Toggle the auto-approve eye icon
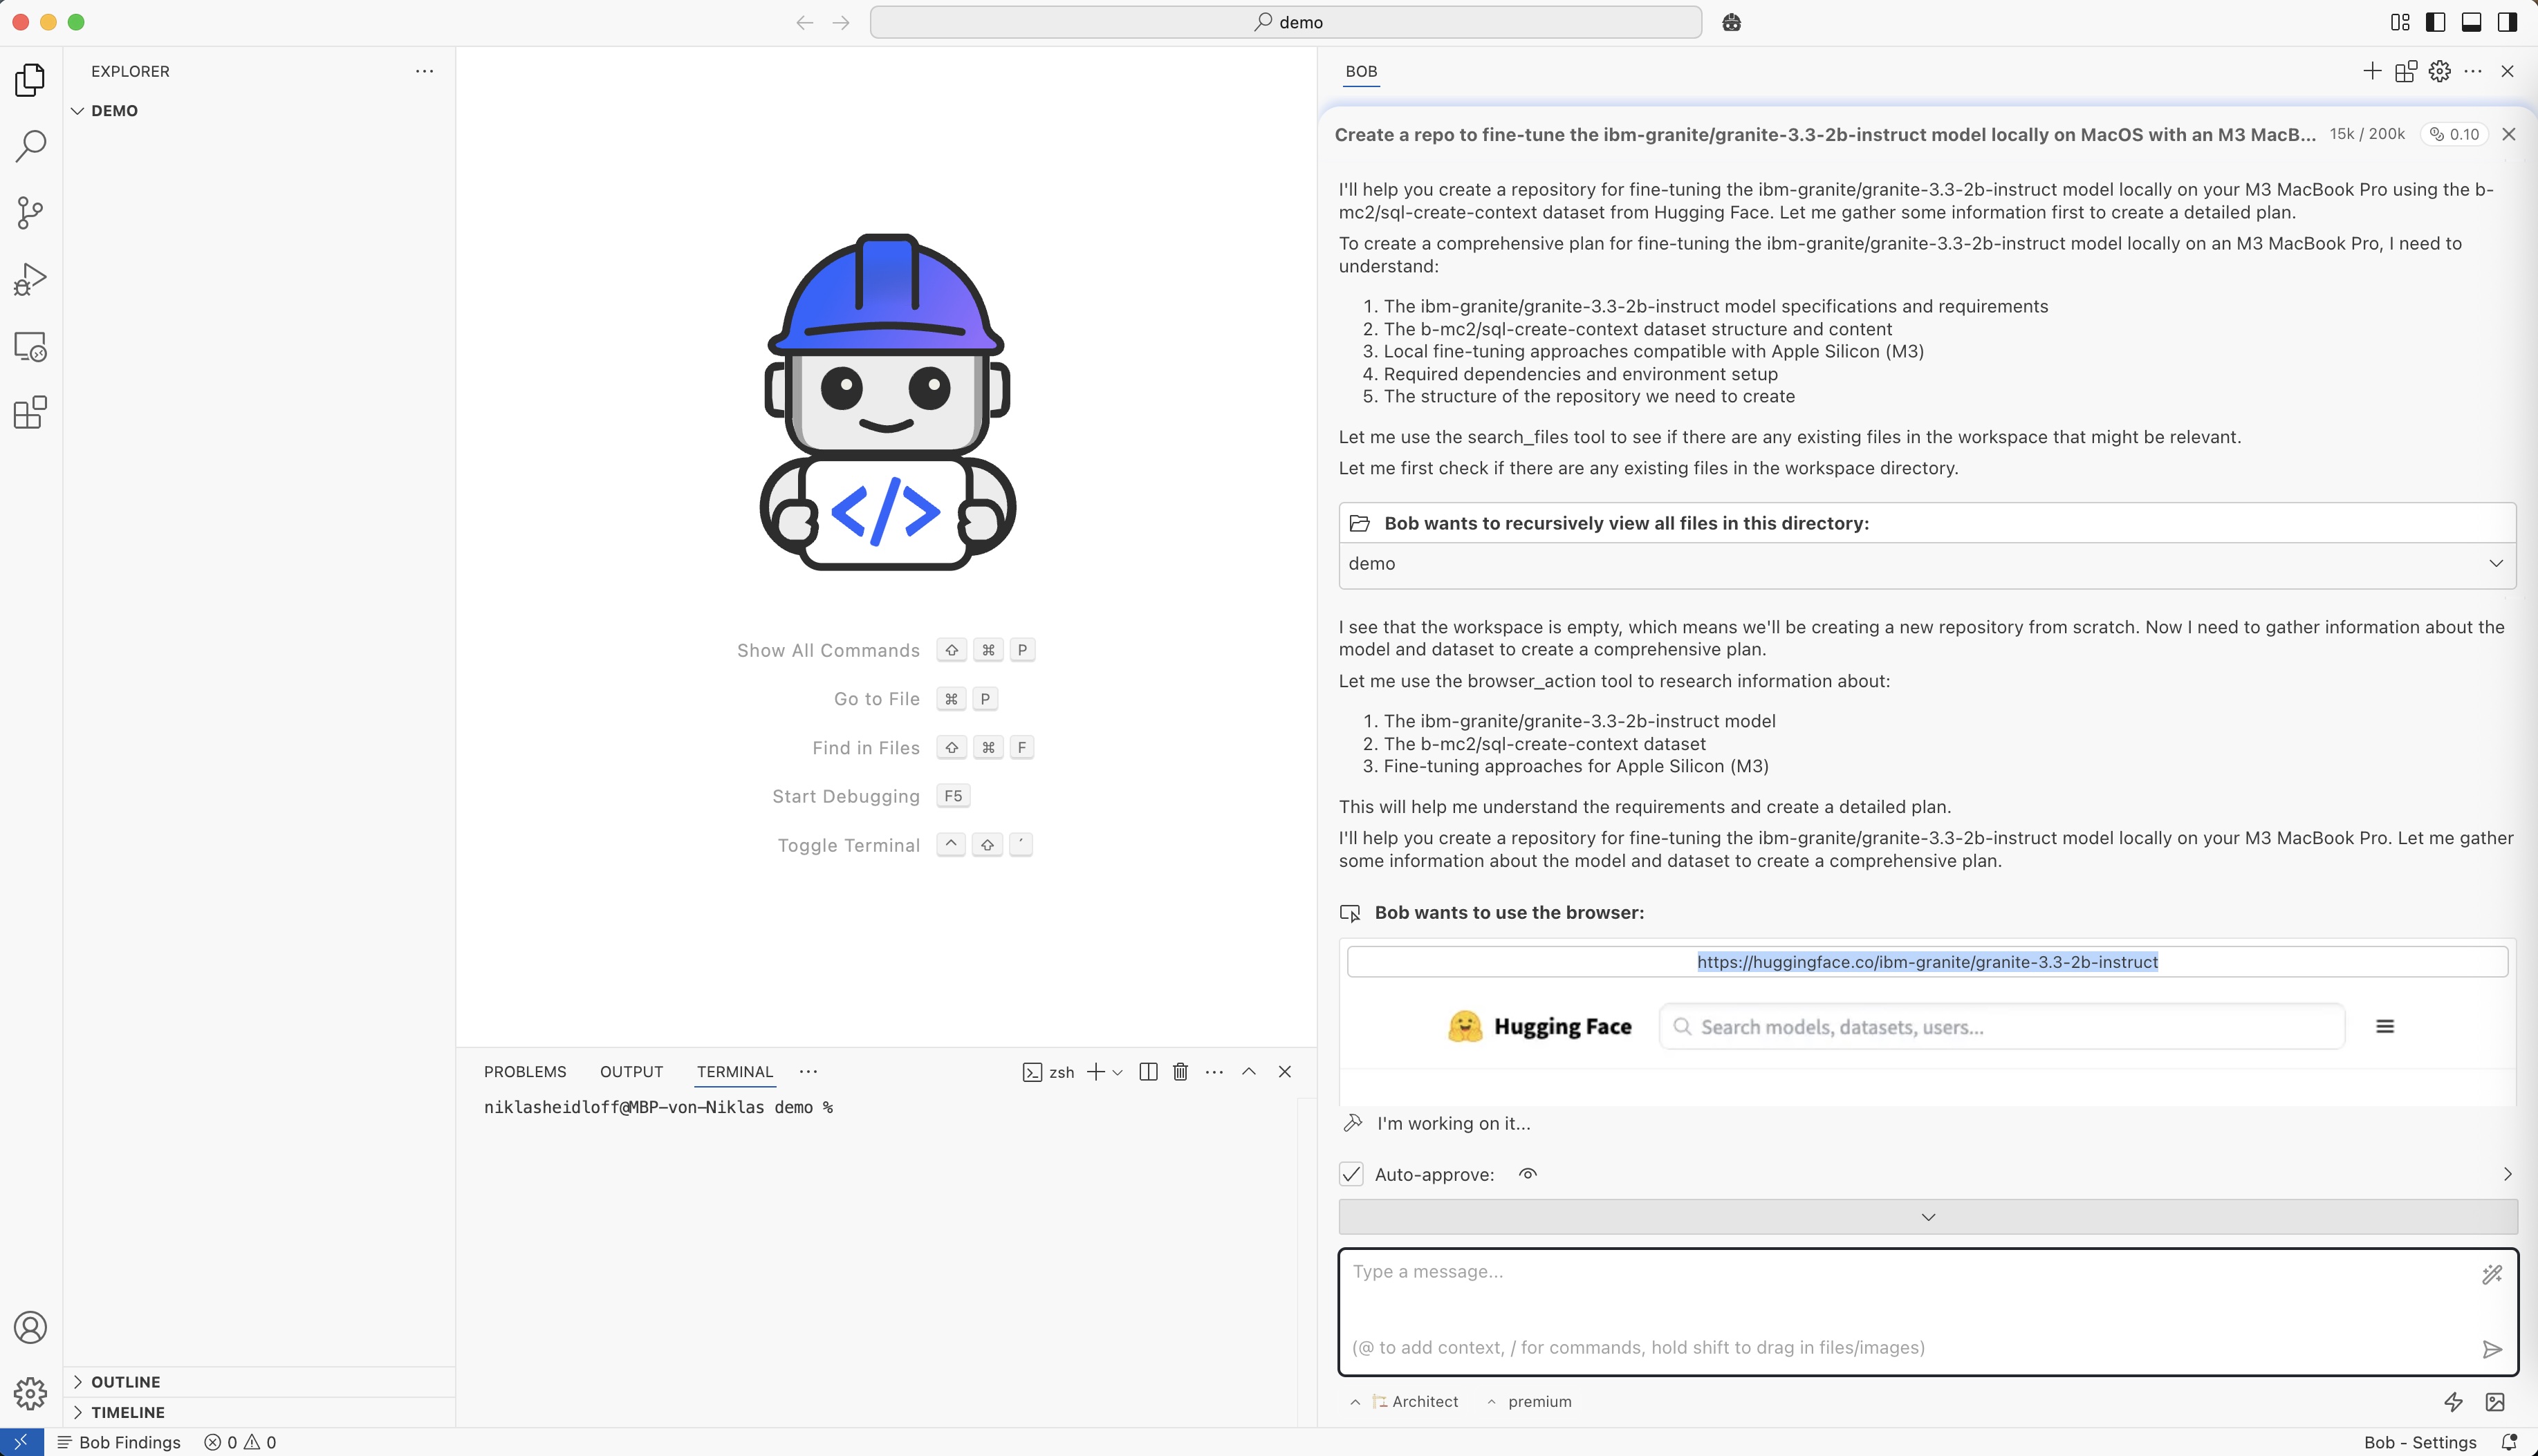Screen dimensions: 2538x1456 1527,1174
